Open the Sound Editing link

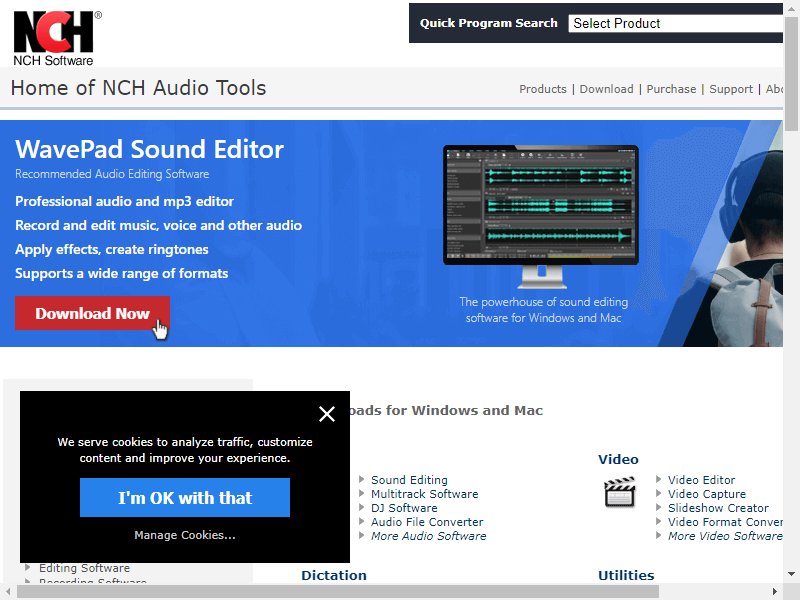tap(409, 480)
